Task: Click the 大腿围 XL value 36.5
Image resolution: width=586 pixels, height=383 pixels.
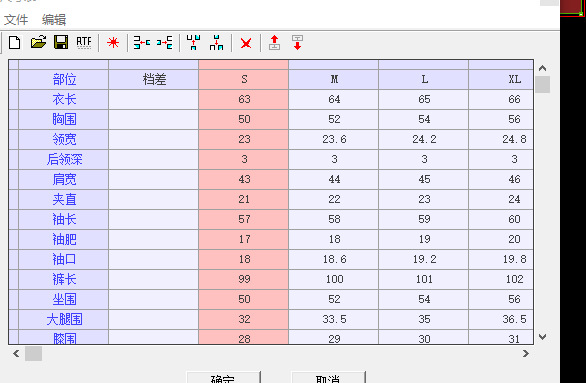Action: point(501,319)
